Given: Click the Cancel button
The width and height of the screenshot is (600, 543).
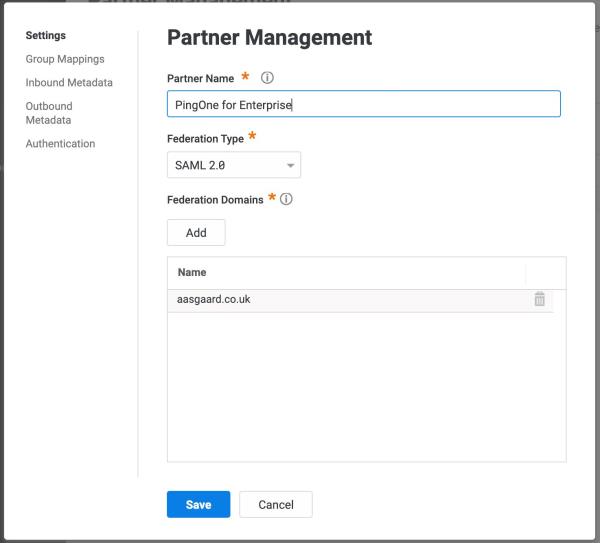Looking at the screenshot, I should [276, 504].
